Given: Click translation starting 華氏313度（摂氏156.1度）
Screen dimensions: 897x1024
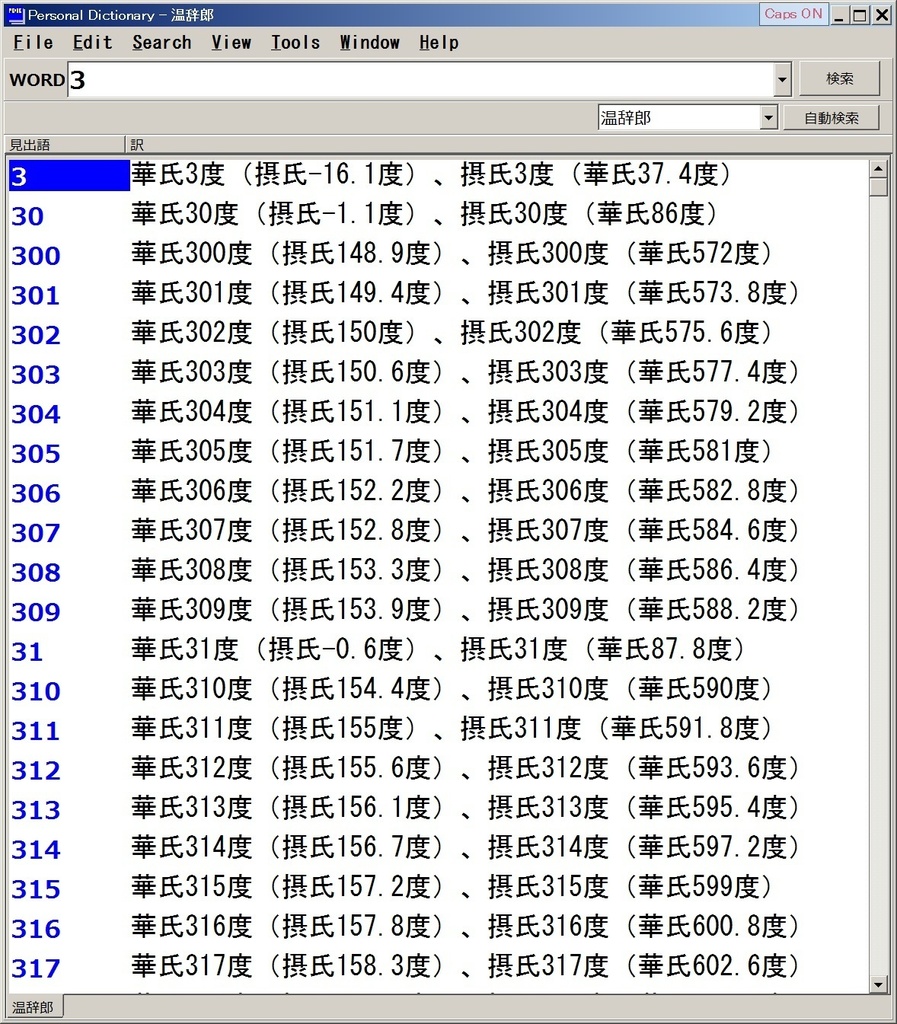Looking at the screenshot, I should point(465,807).
